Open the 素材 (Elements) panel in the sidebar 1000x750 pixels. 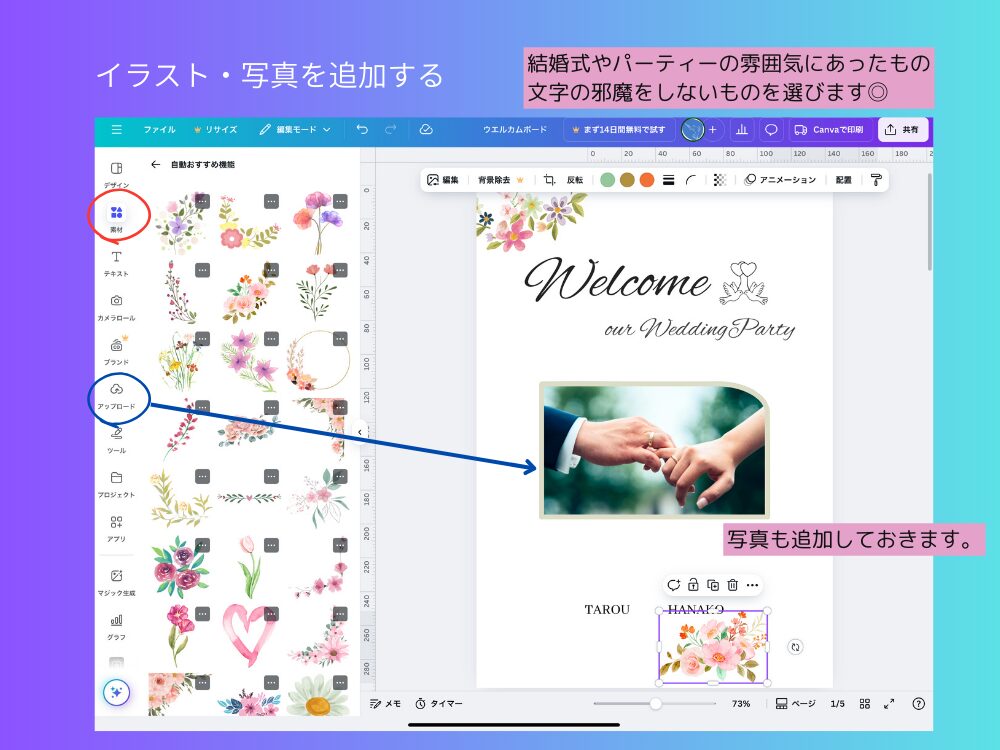[117, 214]
